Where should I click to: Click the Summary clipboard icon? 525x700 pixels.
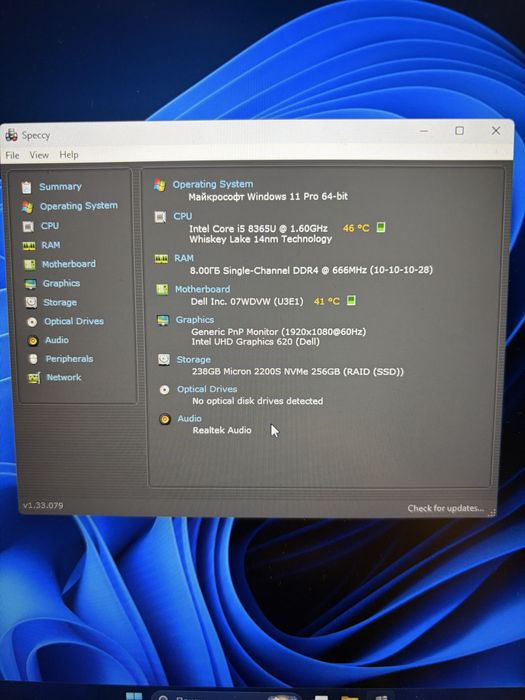(x=26, y=187)
